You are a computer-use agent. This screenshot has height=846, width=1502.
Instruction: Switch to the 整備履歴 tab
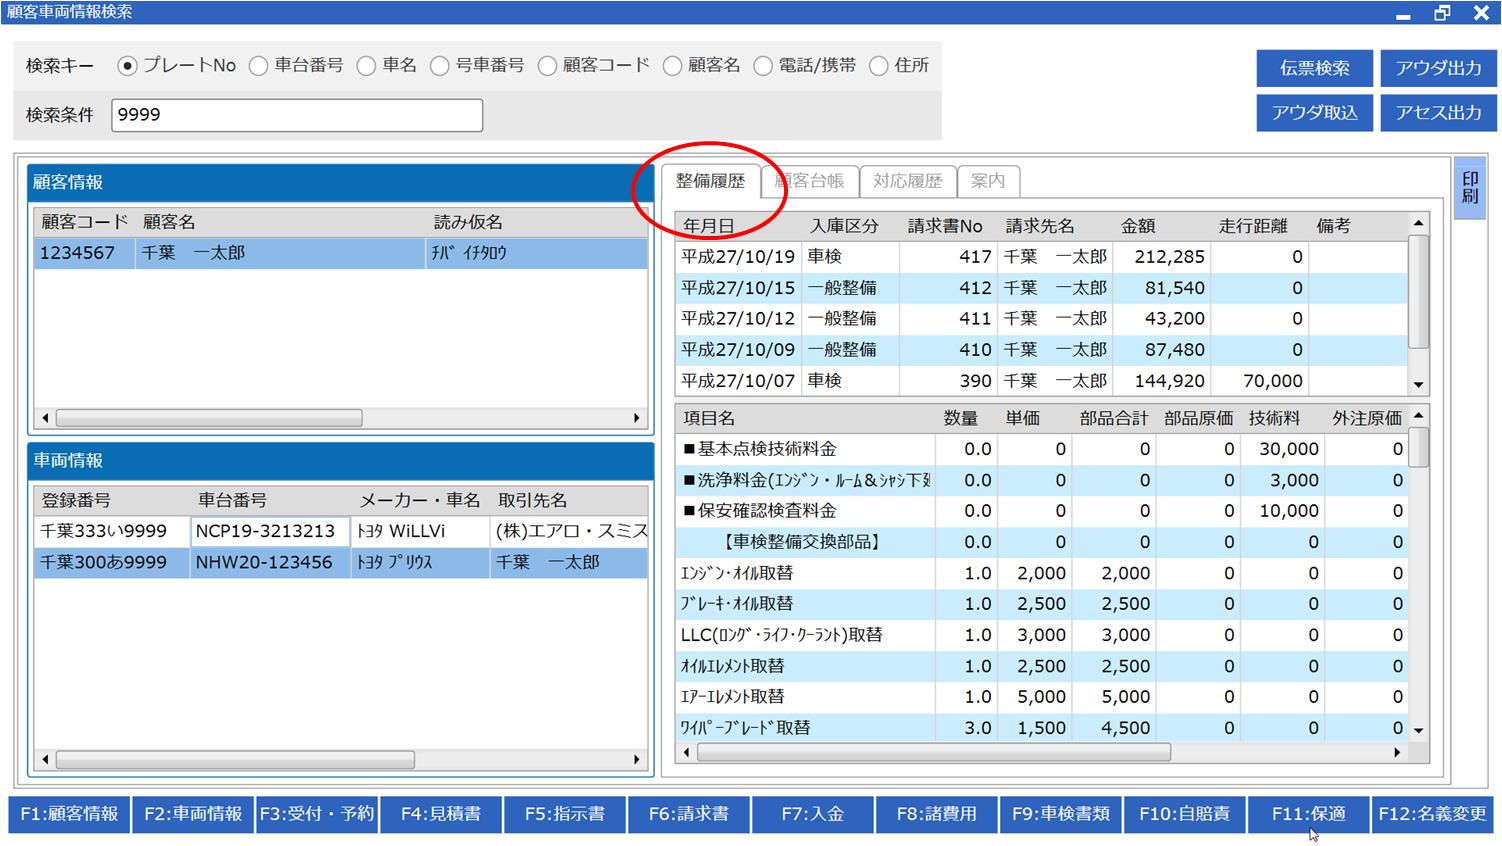[x=710, y=181]
